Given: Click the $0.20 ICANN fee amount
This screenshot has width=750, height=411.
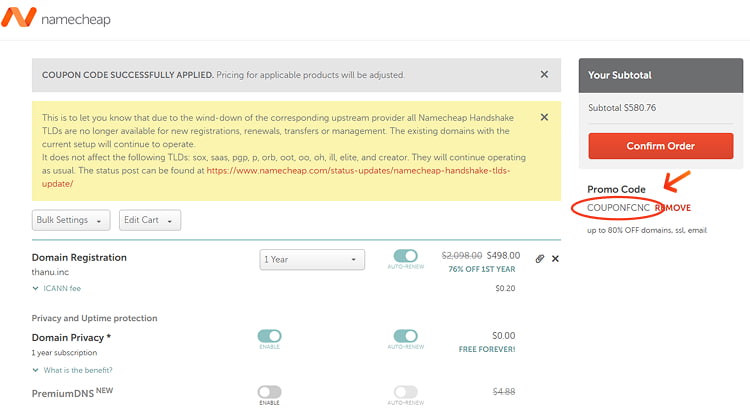Looking at the screenshot, I should click(x=505, y=289).
